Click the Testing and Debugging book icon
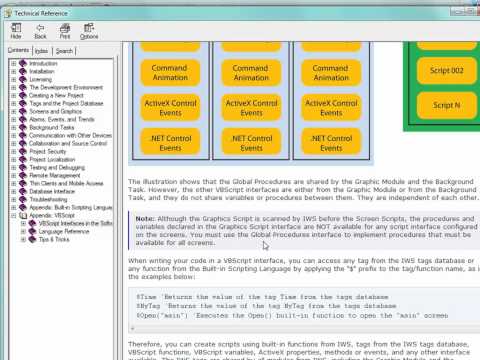The width and height of the screenshot is (480, 360). (23, 167)
